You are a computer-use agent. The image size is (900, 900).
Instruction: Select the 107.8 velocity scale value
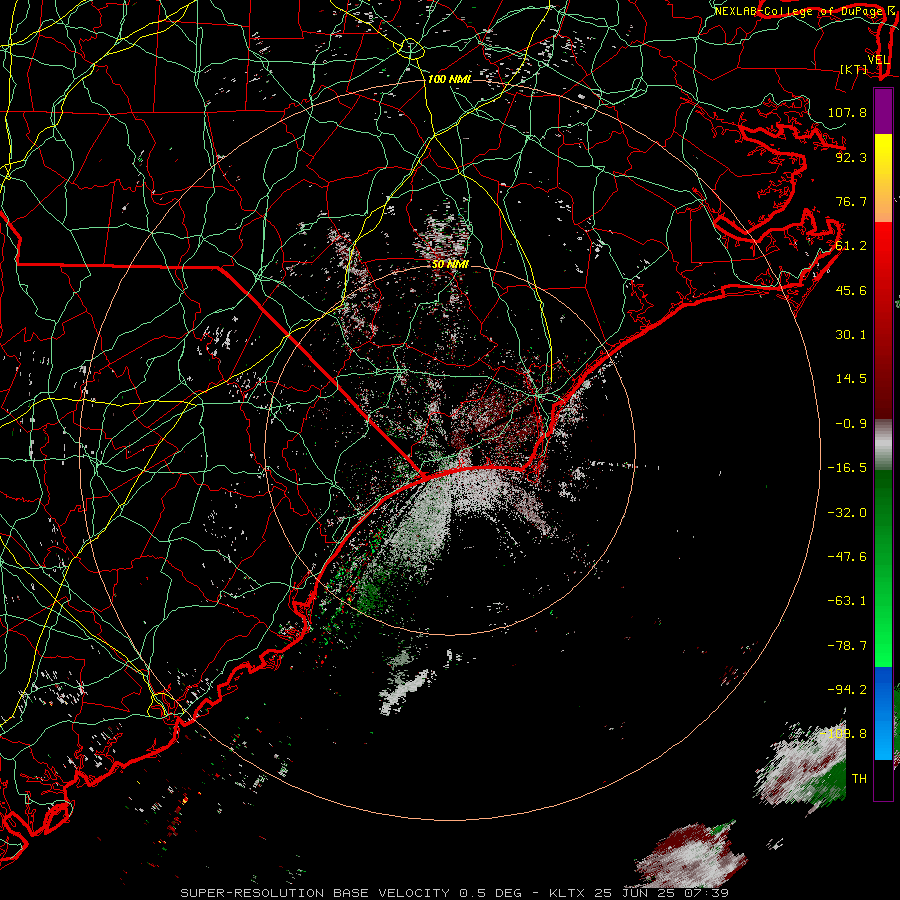[x=847, y=112]
